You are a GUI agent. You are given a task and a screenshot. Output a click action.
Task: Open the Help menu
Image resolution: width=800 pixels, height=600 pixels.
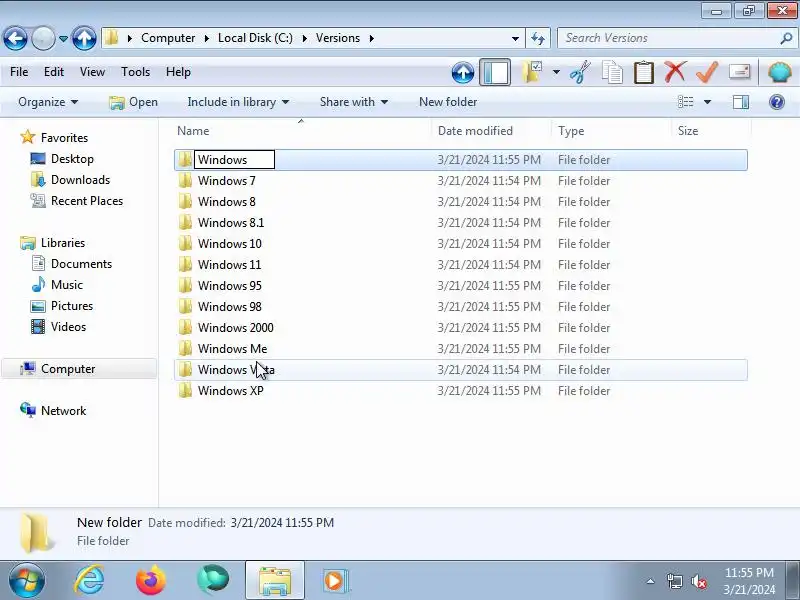tap(178, 72)
